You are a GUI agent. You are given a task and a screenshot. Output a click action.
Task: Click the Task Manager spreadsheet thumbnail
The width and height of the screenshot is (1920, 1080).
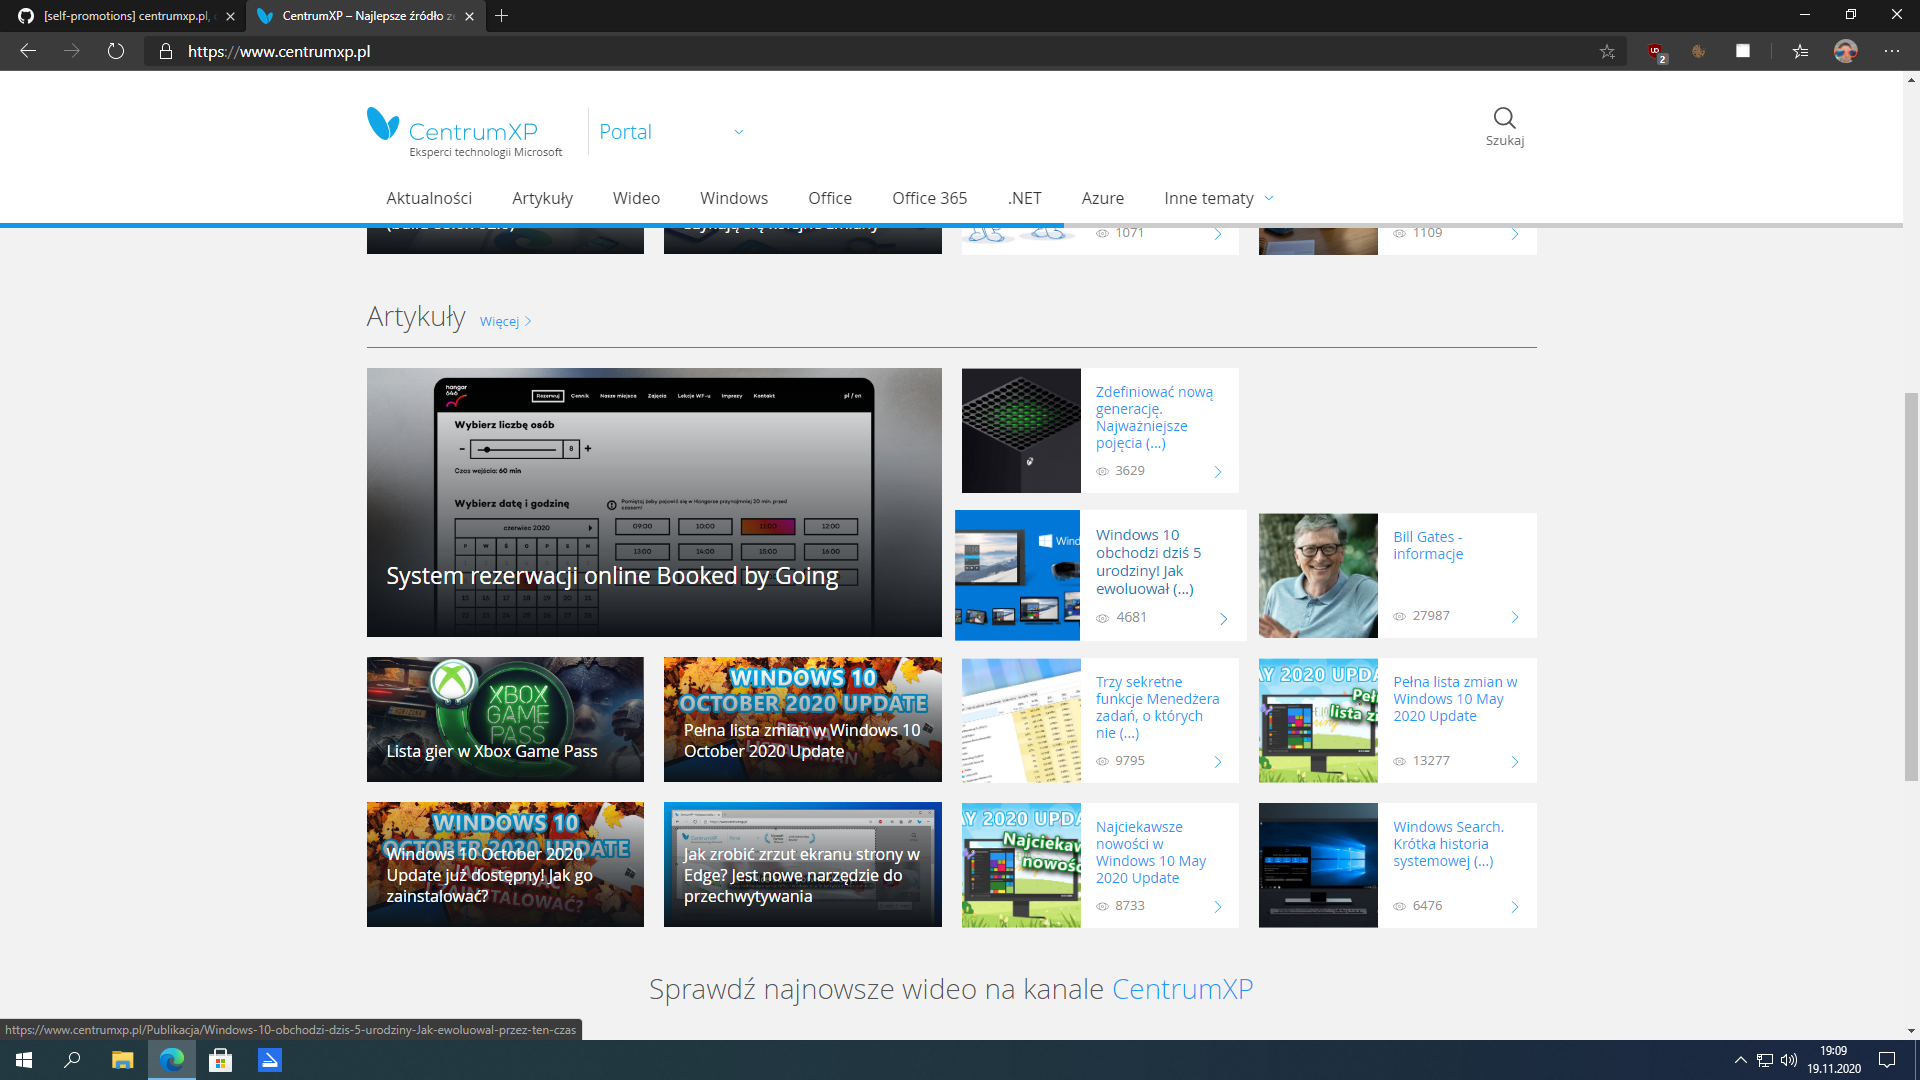1021,720
